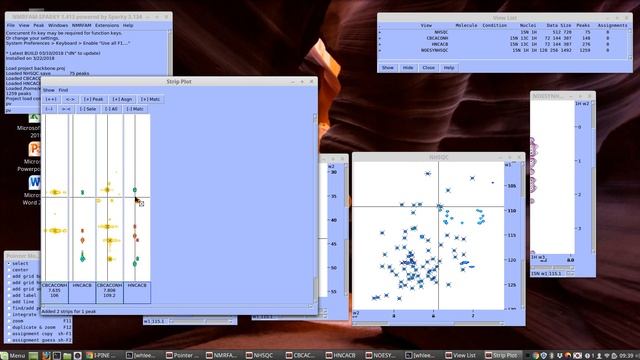
Task: Choose the assignment guess pointer mode
Action: 9,340
